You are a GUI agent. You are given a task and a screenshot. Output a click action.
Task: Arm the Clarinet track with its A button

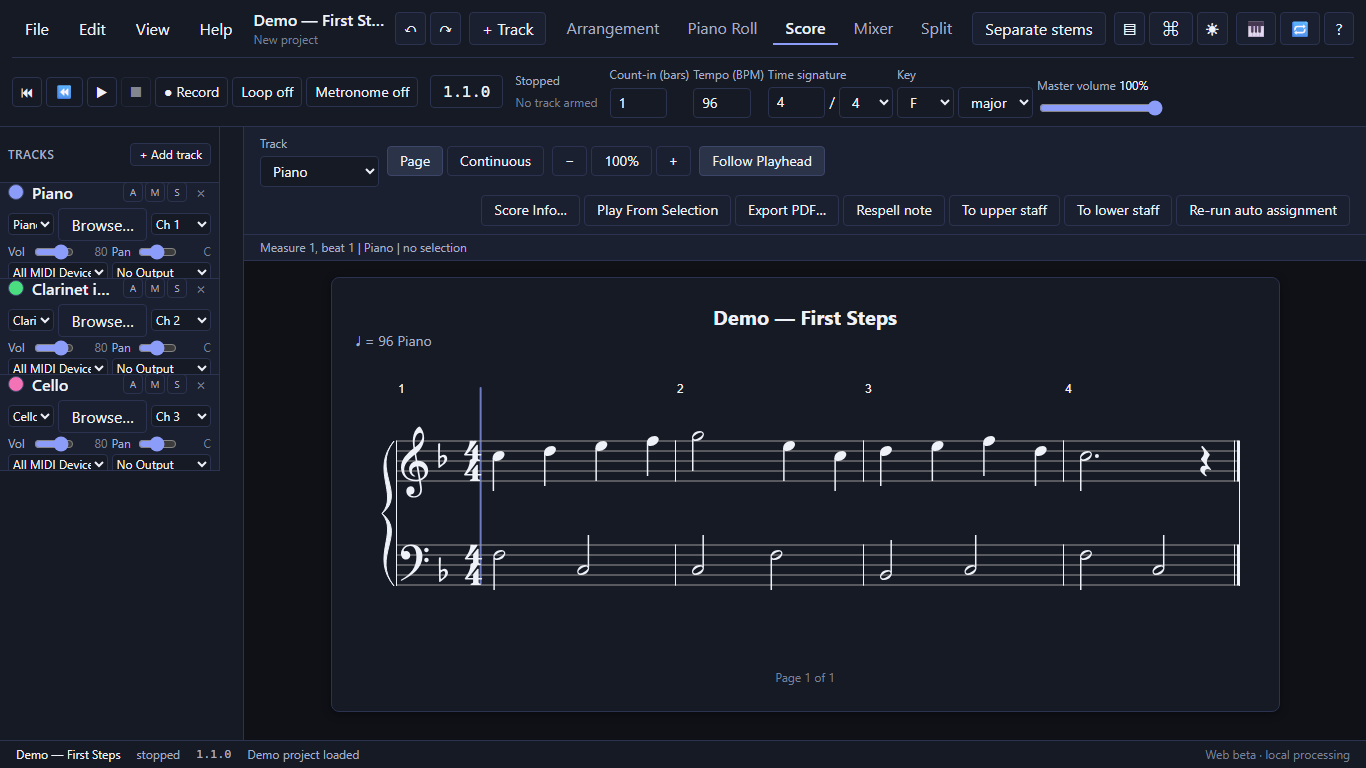pyautogui.click(x=133, y=289)
